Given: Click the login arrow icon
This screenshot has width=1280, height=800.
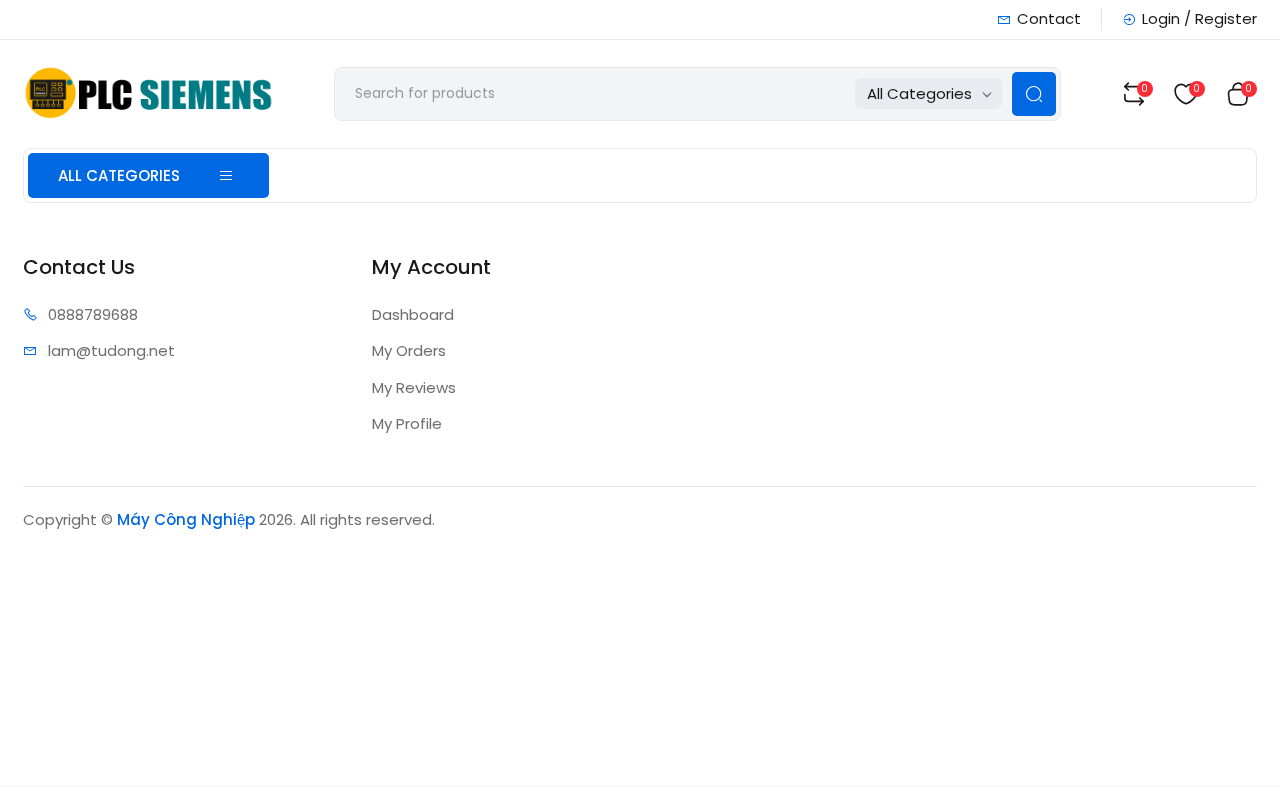Looking at the screenshot, I should coord(1129,20).
